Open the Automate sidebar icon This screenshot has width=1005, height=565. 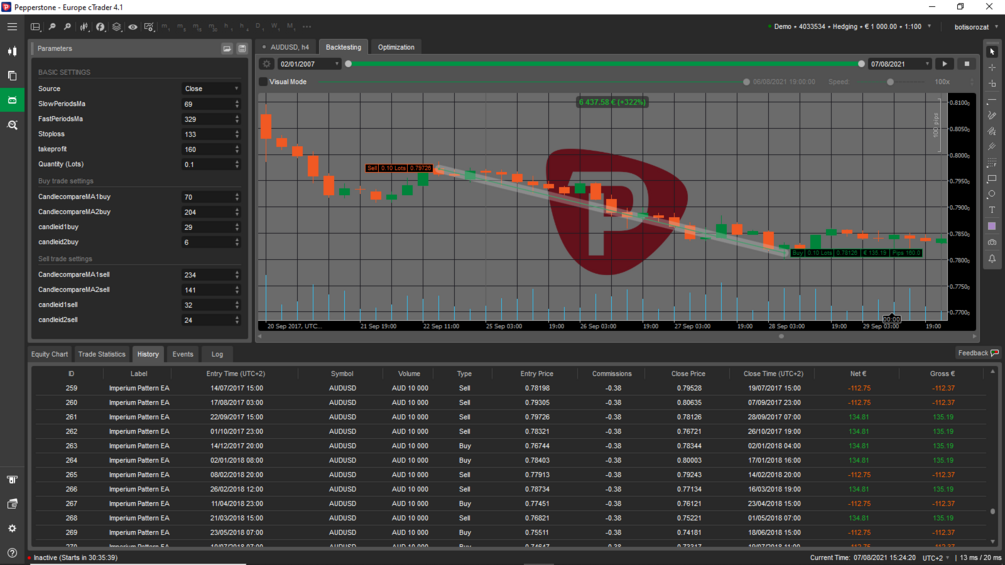12,100
